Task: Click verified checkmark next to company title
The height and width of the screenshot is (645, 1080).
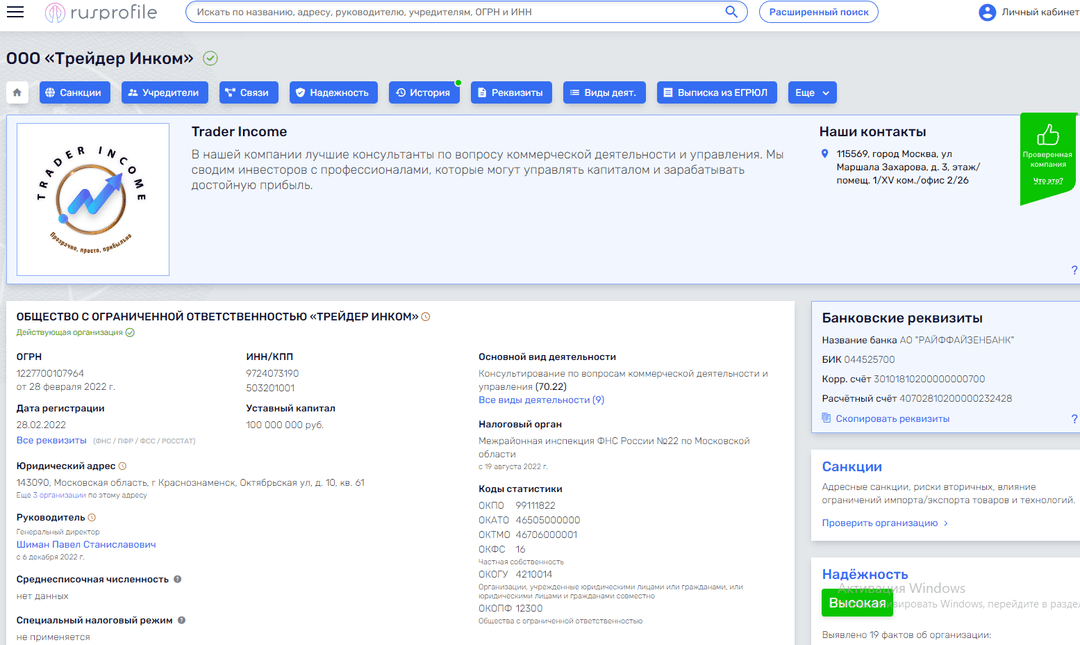Action: click(x=211, y=59)
